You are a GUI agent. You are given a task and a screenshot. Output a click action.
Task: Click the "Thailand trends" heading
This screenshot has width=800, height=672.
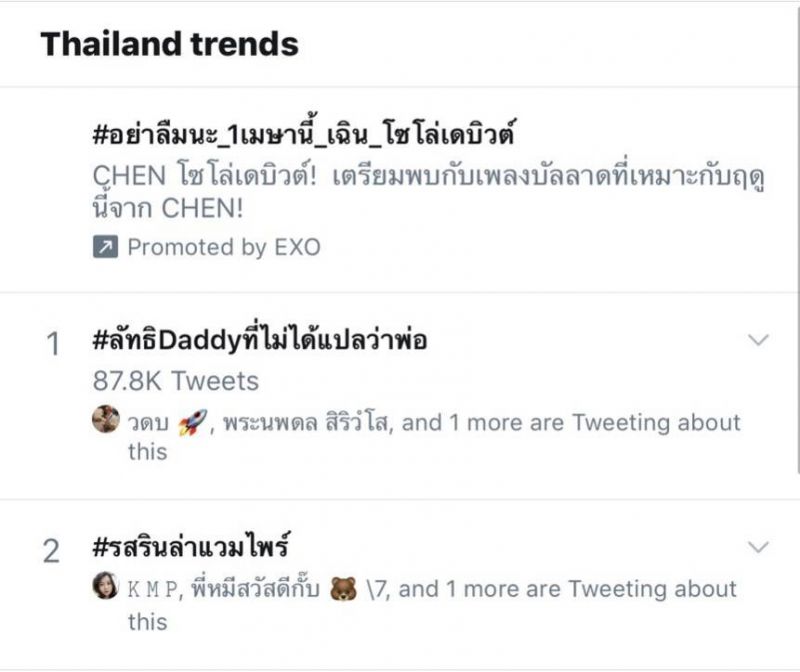point(169,44)
